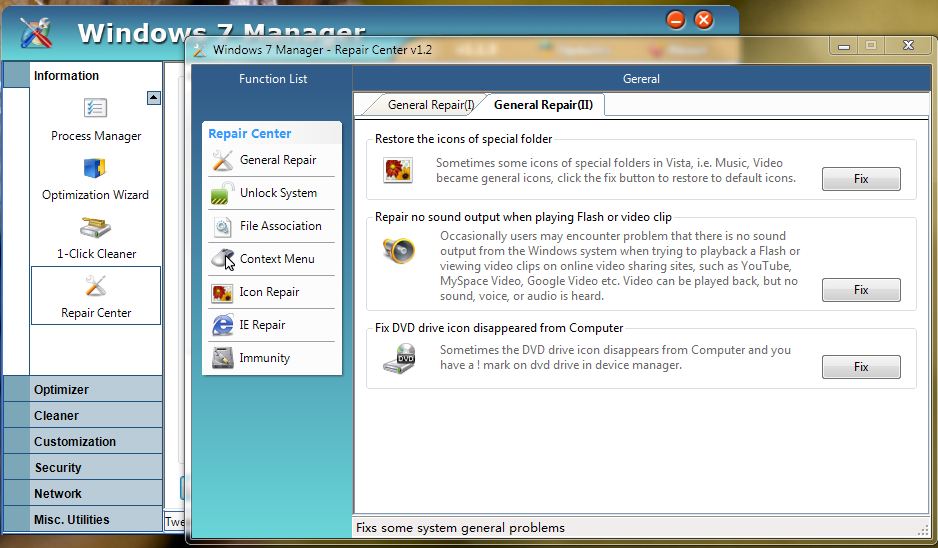The height and width of the screenshot is (548, 938).
Task: Click the DVD drive icon
Action: [x=400, y=358]
